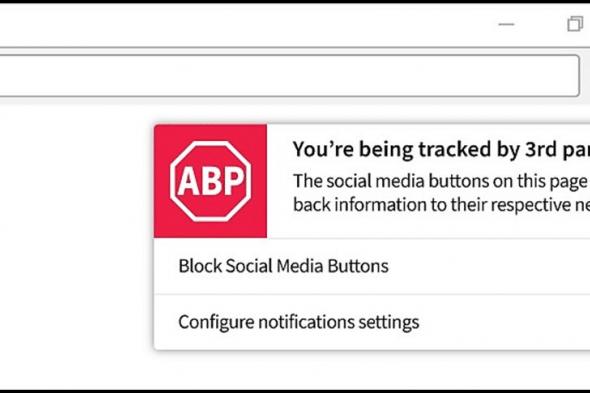This screenshot has width=590, height=393.
Task: Click the "back information" line in the notification
Action: tap(441, 205)
